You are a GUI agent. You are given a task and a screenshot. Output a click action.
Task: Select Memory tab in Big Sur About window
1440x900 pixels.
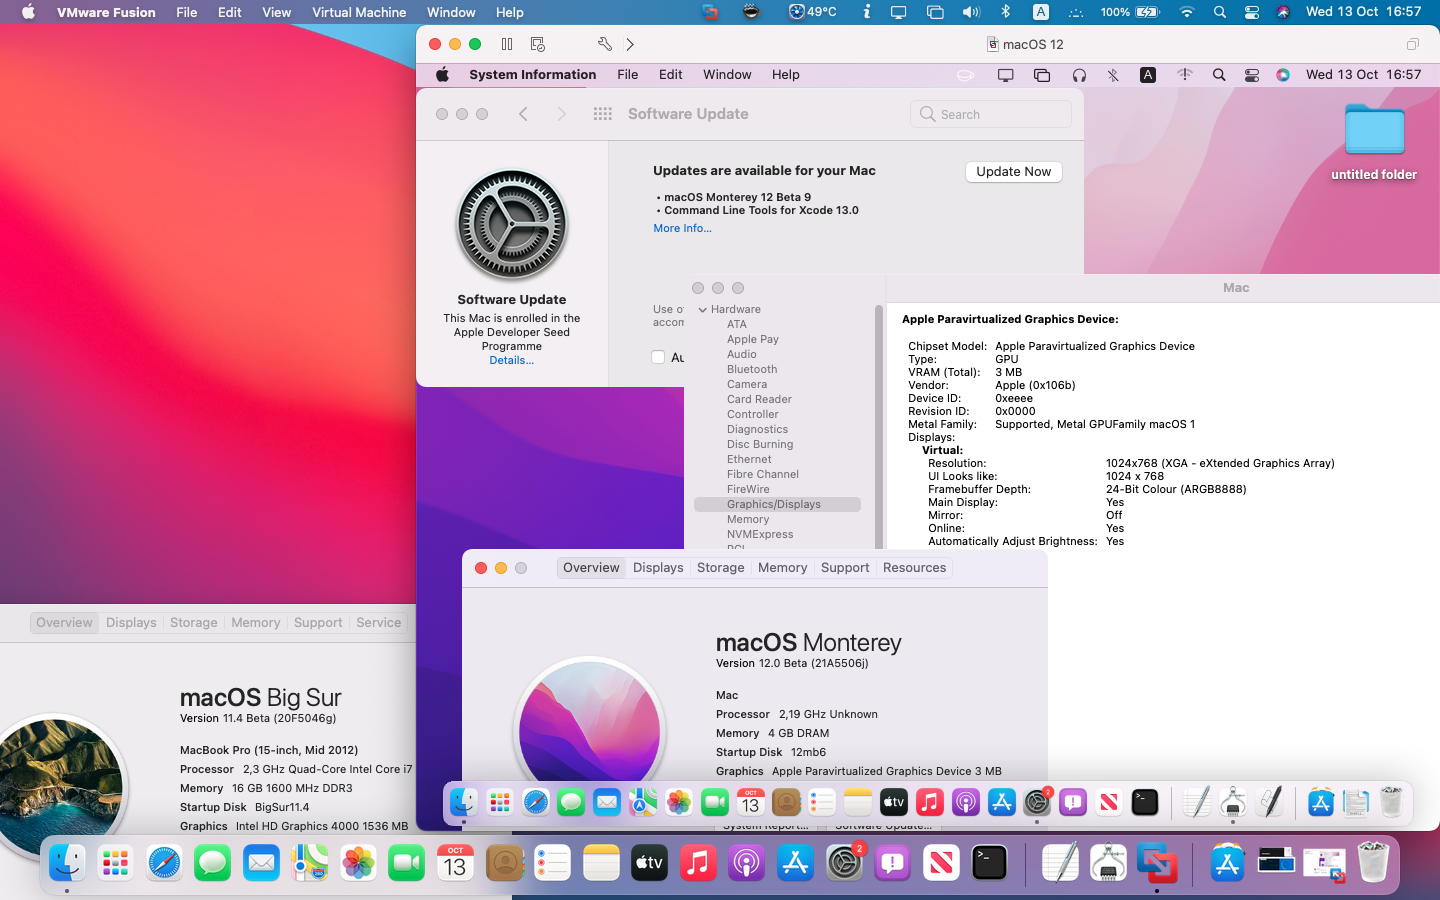256,622
